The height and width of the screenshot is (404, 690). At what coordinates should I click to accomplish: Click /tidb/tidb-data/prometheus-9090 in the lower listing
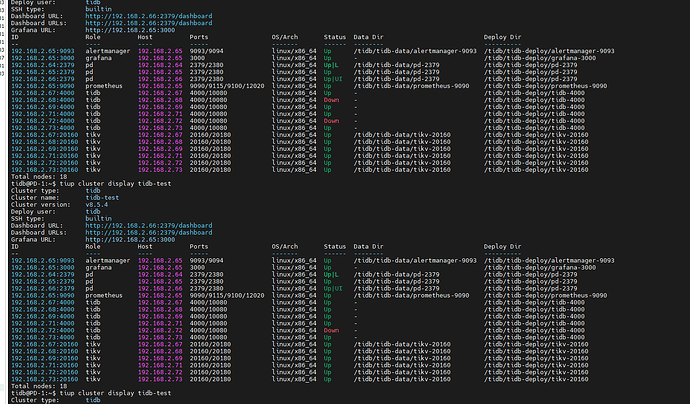point(411,295)
